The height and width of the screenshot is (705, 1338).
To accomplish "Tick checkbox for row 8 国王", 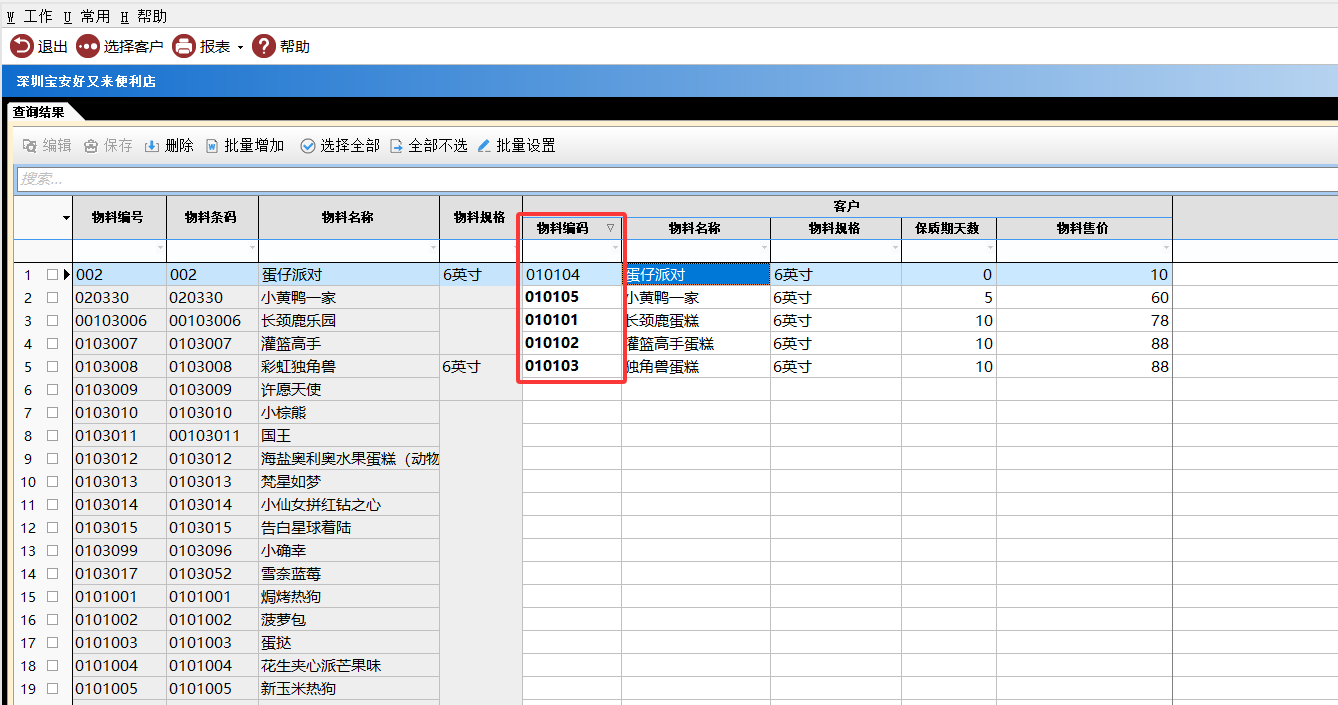I will point(52,436).
